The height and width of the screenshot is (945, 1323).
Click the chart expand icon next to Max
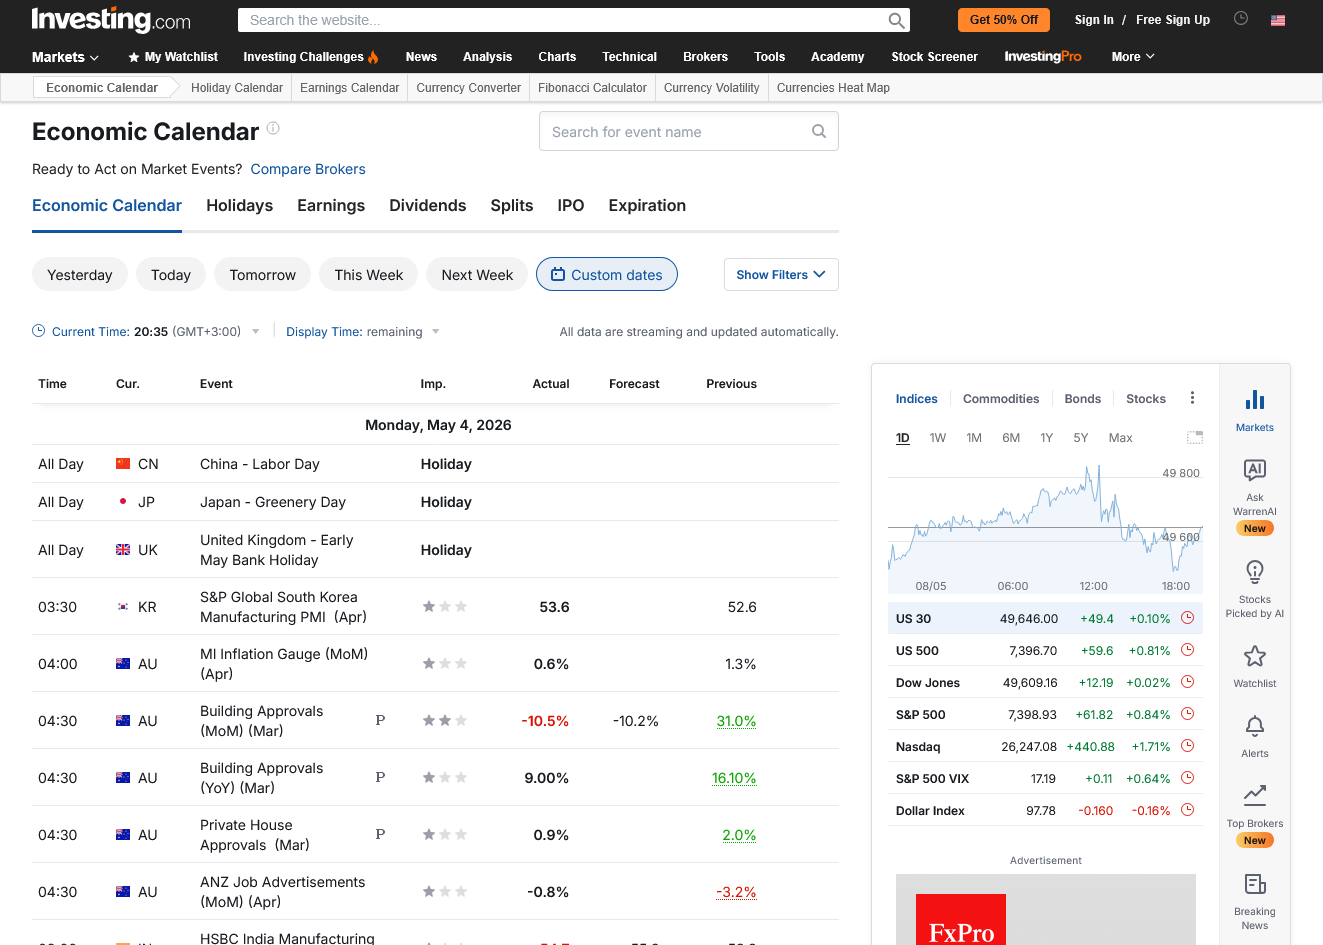1195,437
